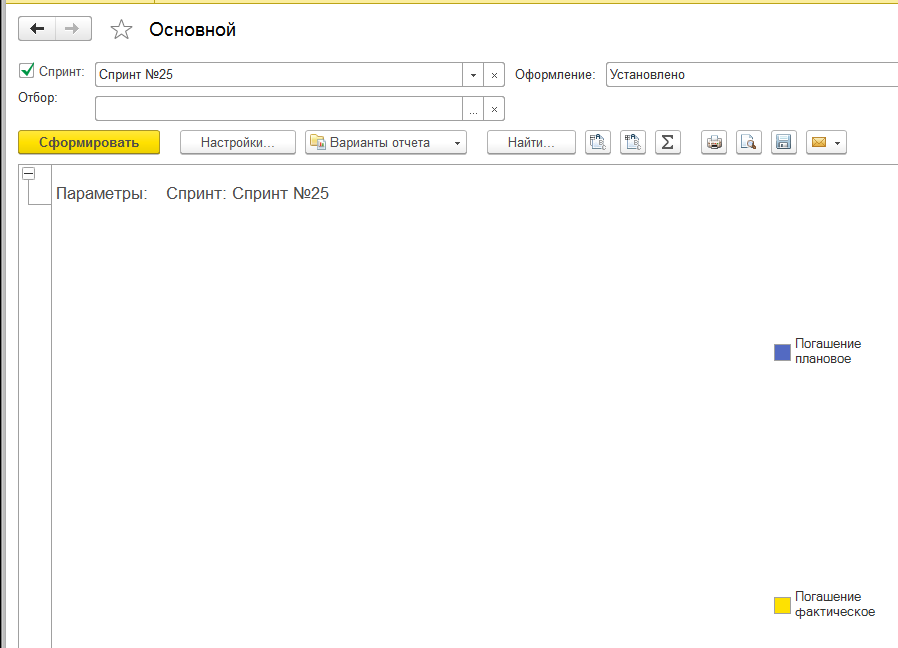Open the email button dropdown arrow
The width and height of the screenshot is (898, 648).
point(838,143)
